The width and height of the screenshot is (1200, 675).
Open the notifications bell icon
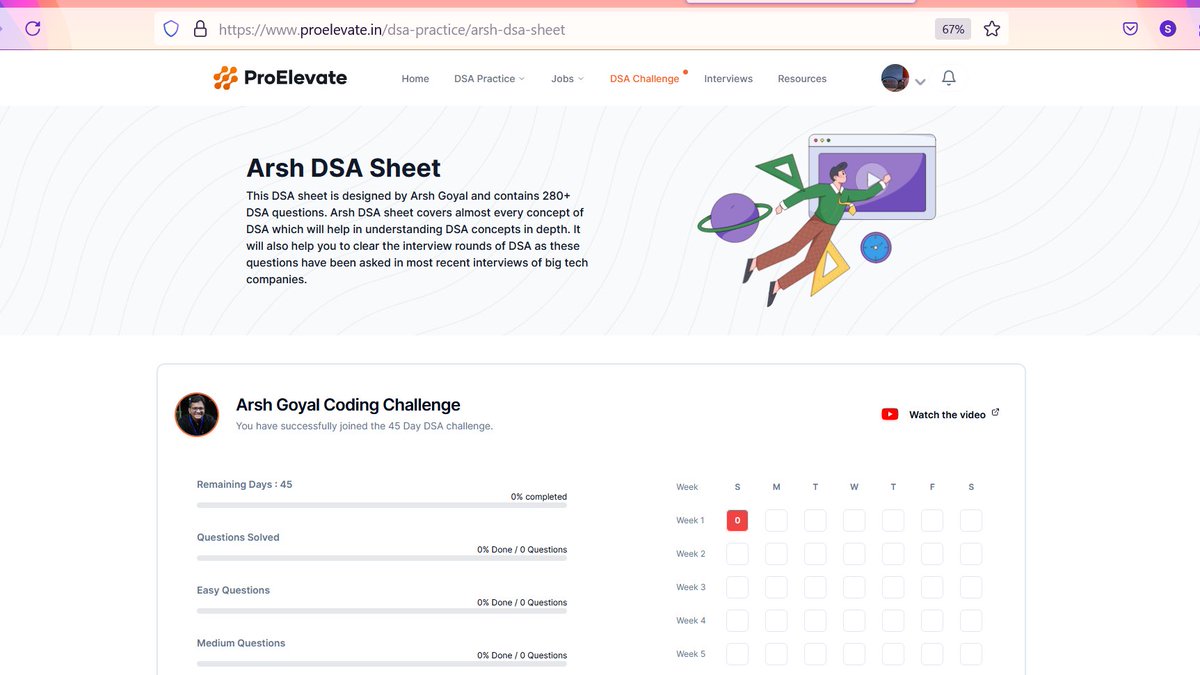coord(949,78)
